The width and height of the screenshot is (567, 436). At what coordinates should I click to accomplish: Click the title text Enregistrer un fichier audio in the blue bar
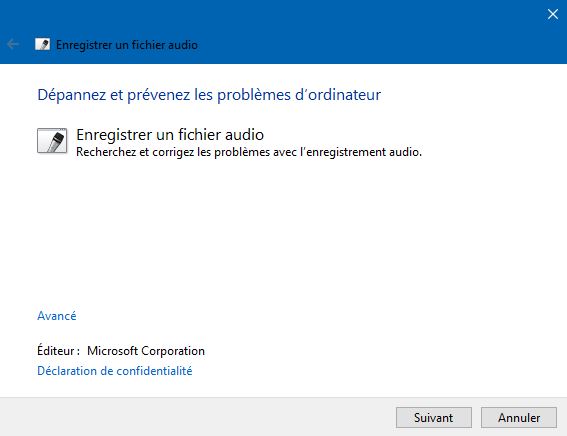point(127,45)
